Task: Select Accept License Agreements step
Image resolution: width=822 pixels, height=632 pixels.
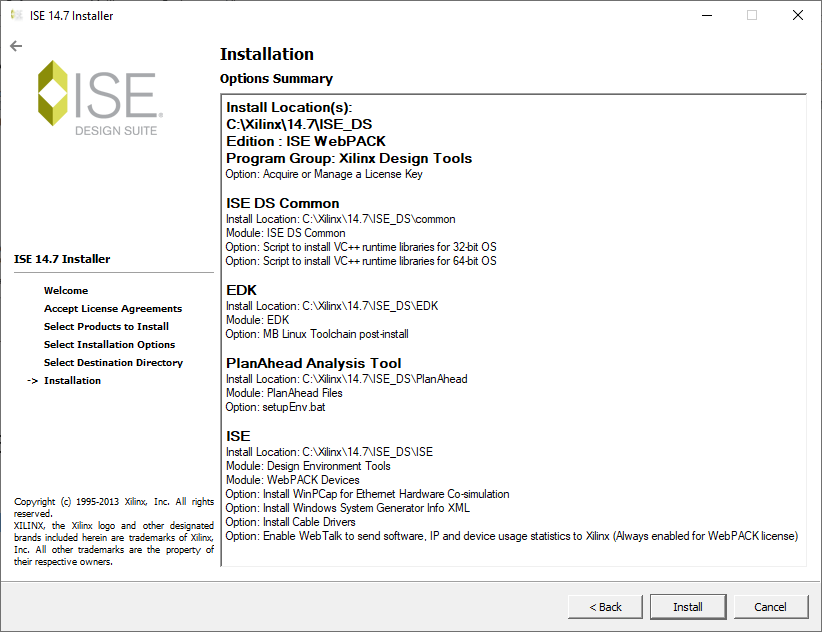Action: (113, 309)
